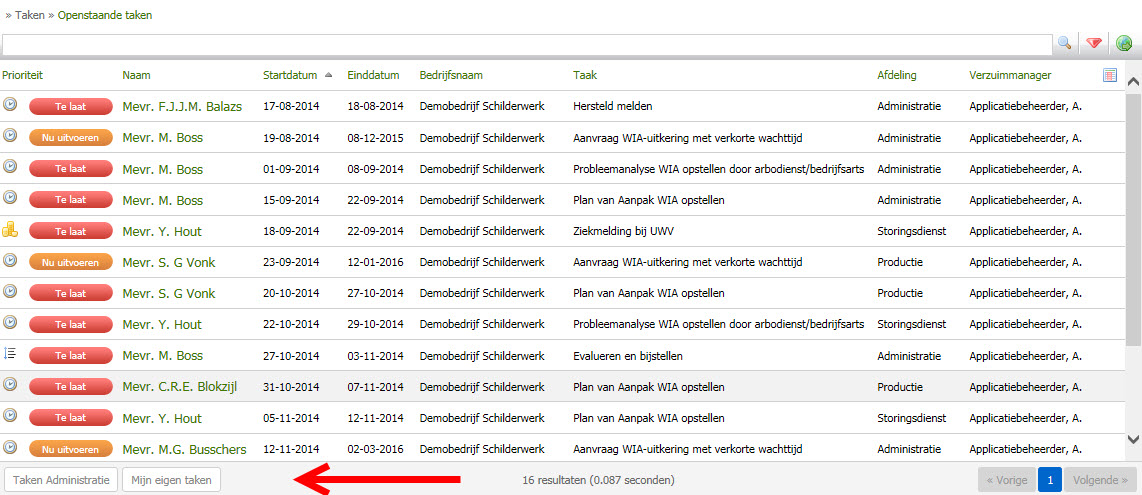Click into the search text field
Image resolution: width=1142 pixels, height=495 pixels.
526,43
